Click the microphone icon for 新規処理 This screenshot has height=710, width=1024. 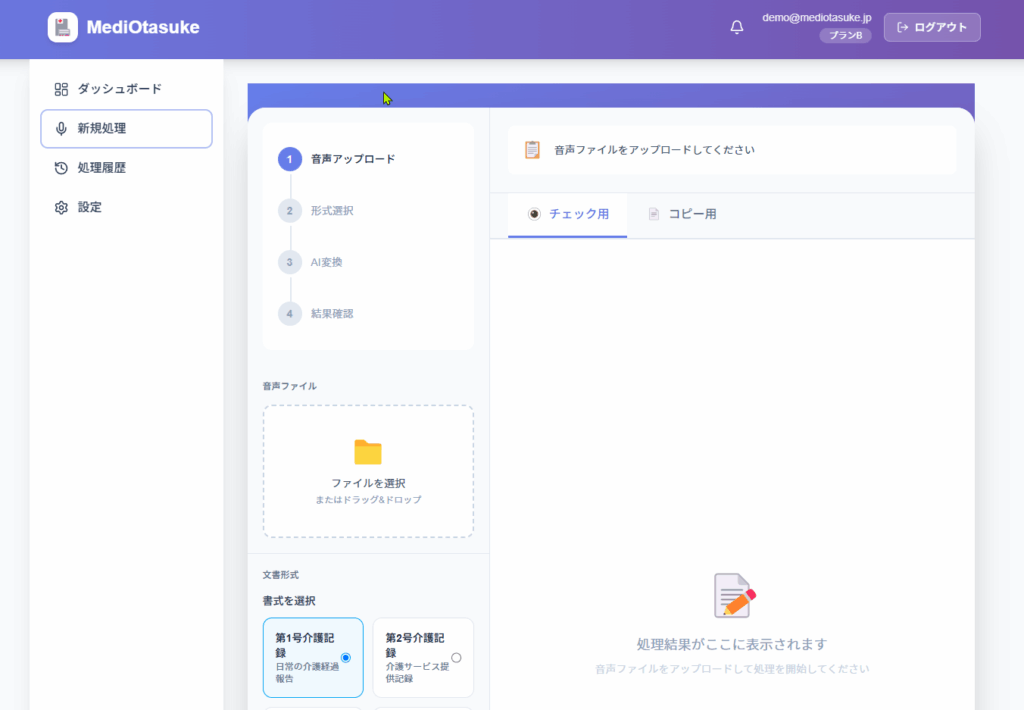(61, 129)
